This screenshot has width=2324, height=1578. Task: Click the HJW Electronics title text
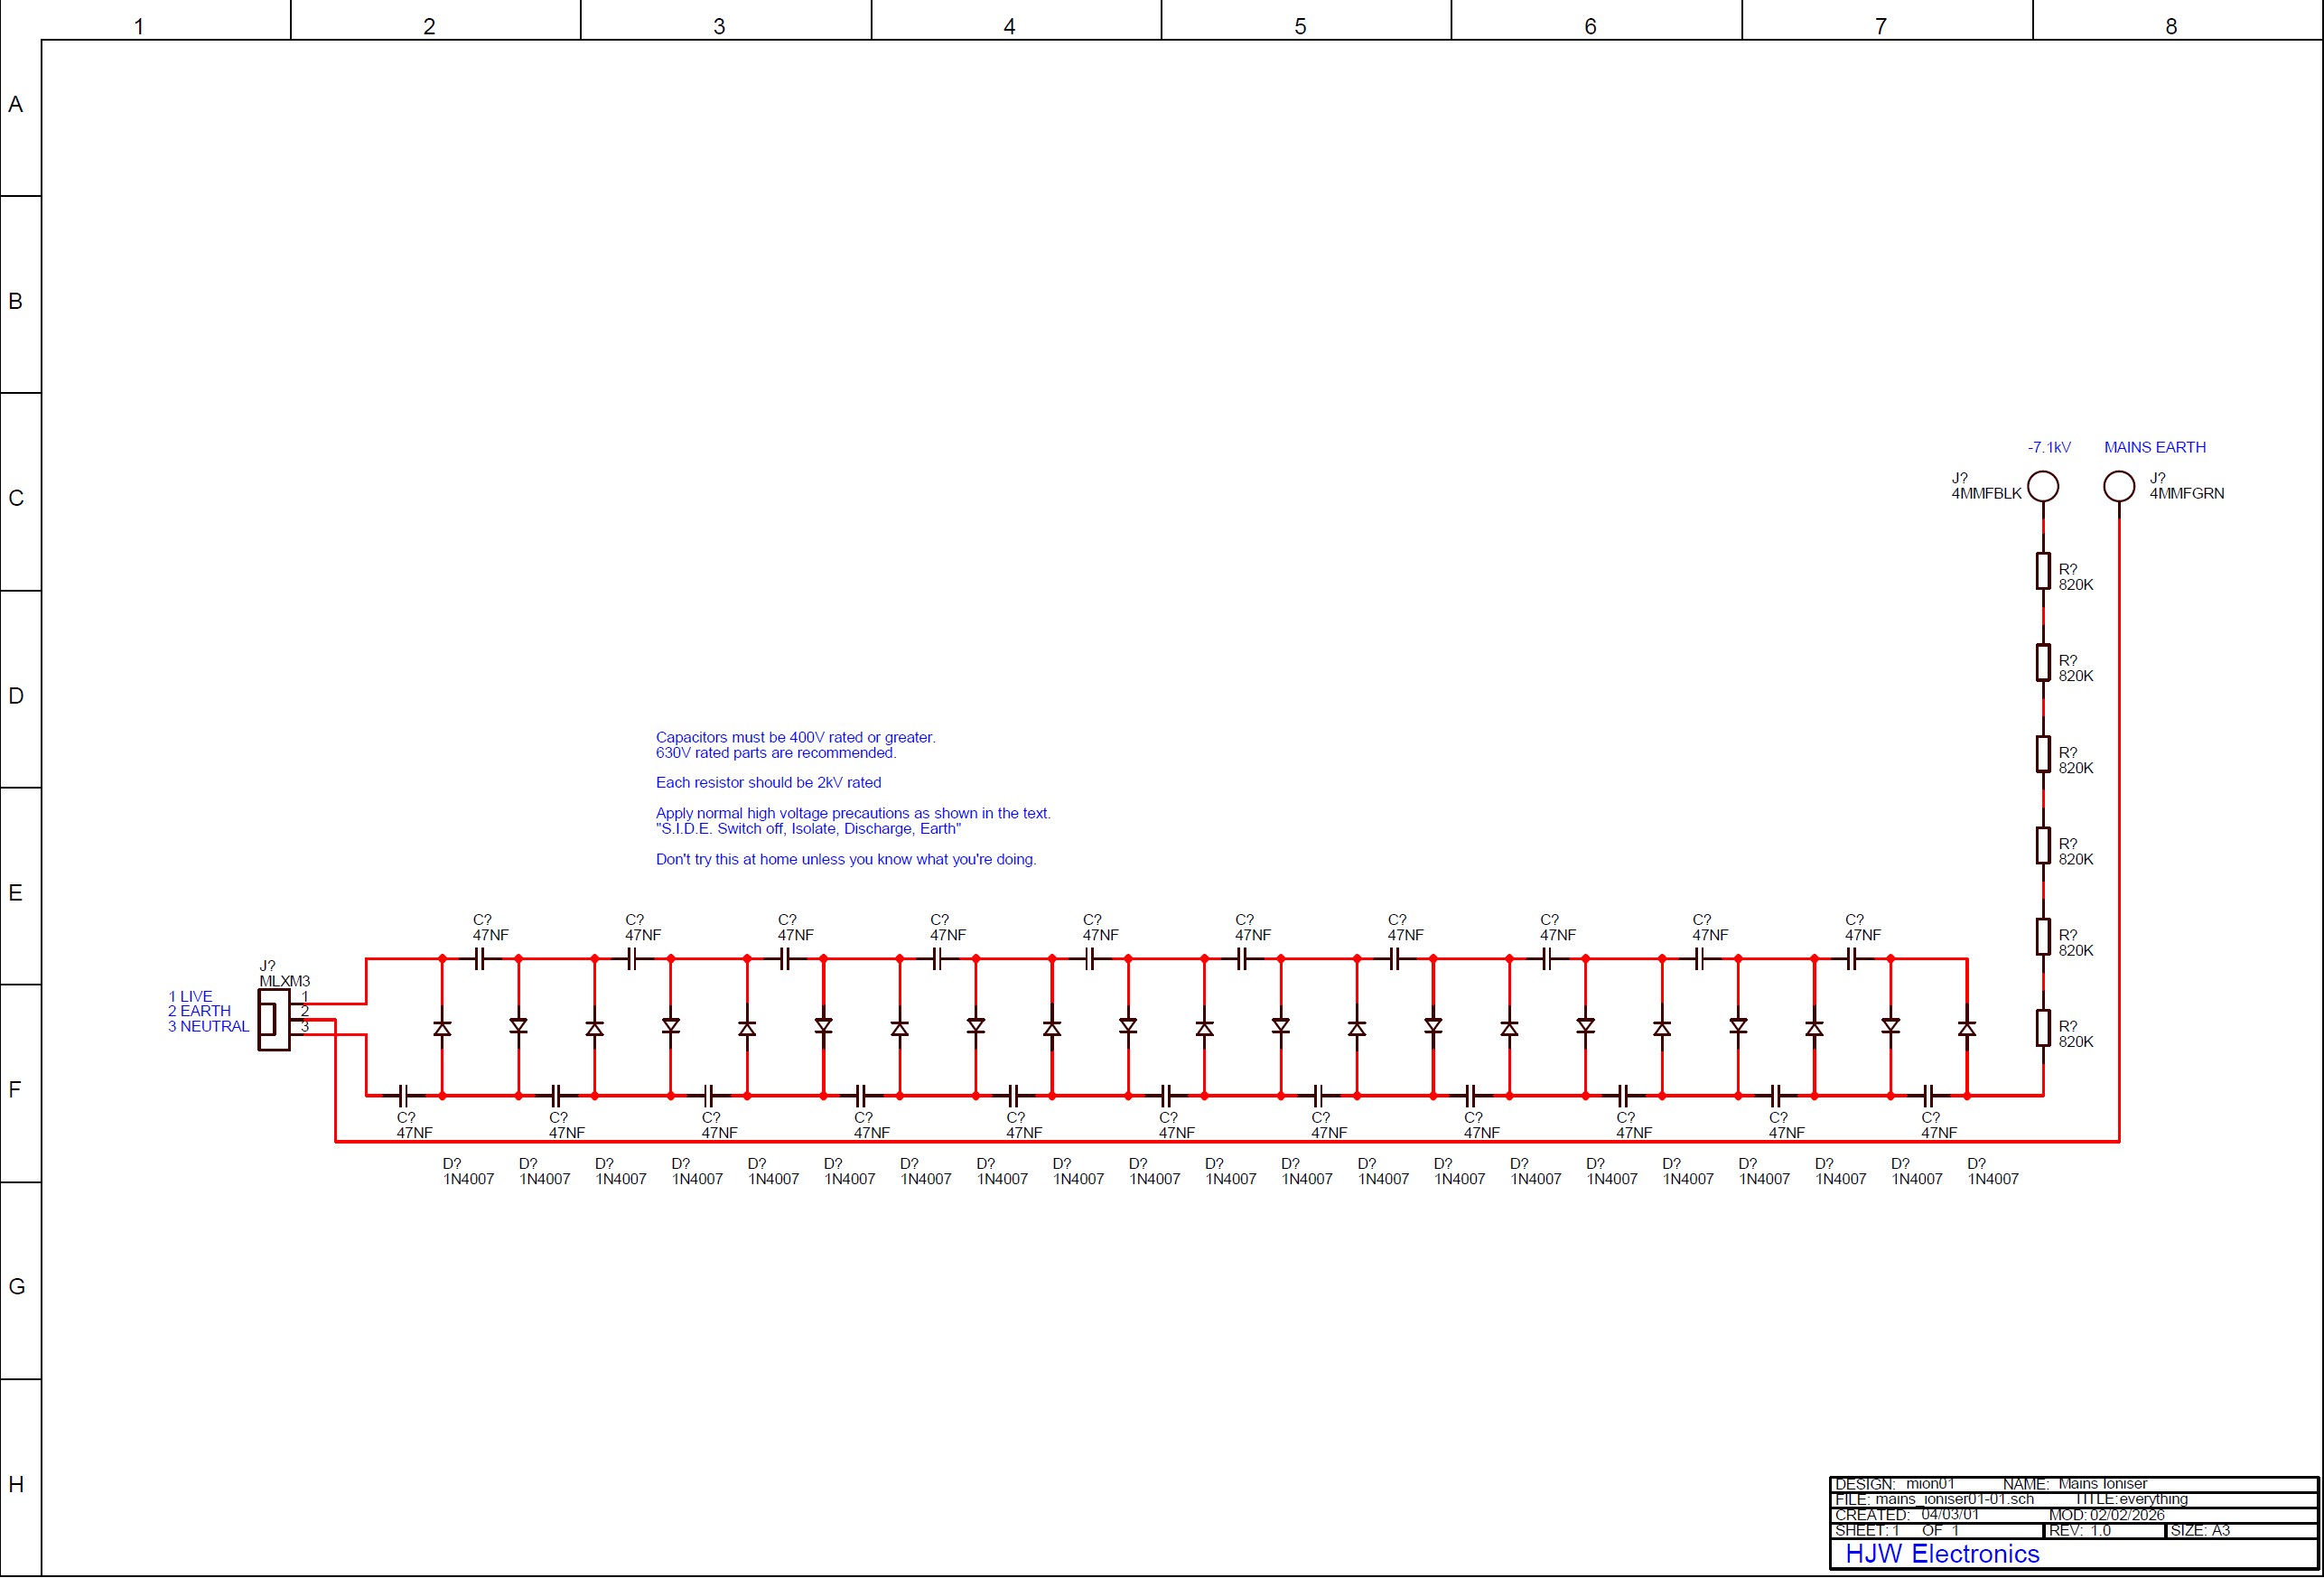click(1941, 1553)
